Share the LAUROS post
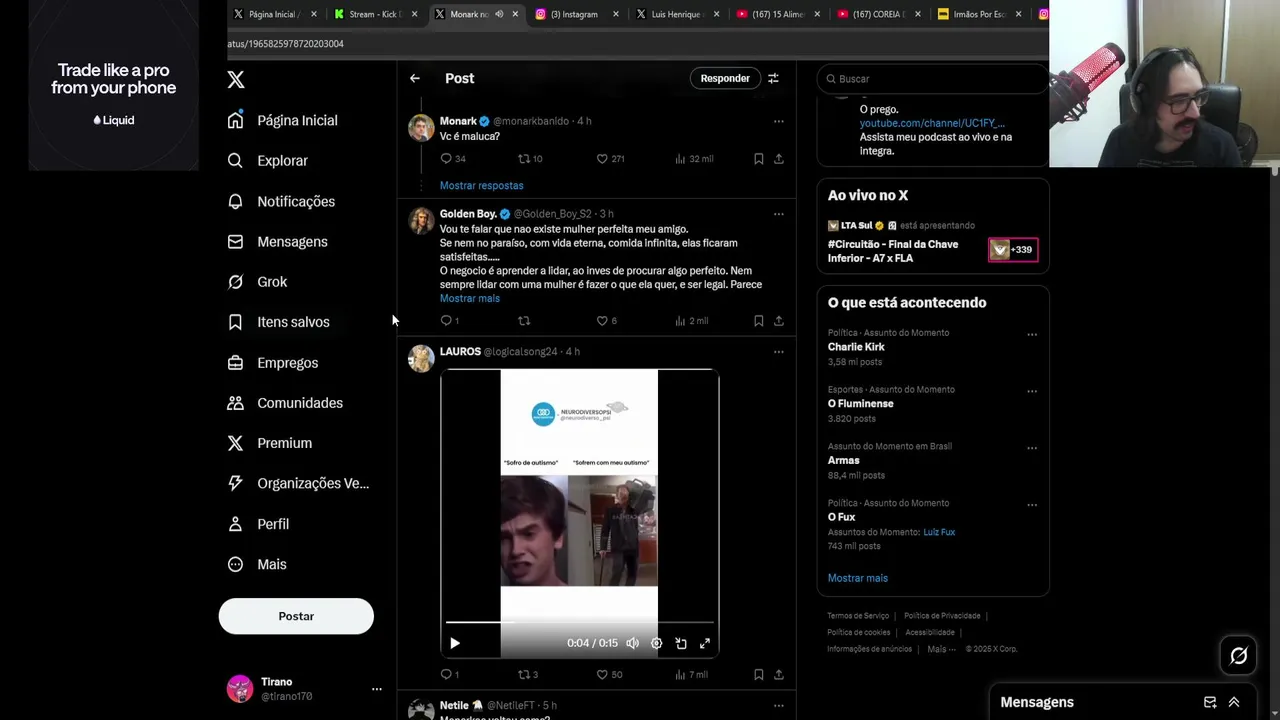Screen dimensions: 1280x720 point(779,674)
